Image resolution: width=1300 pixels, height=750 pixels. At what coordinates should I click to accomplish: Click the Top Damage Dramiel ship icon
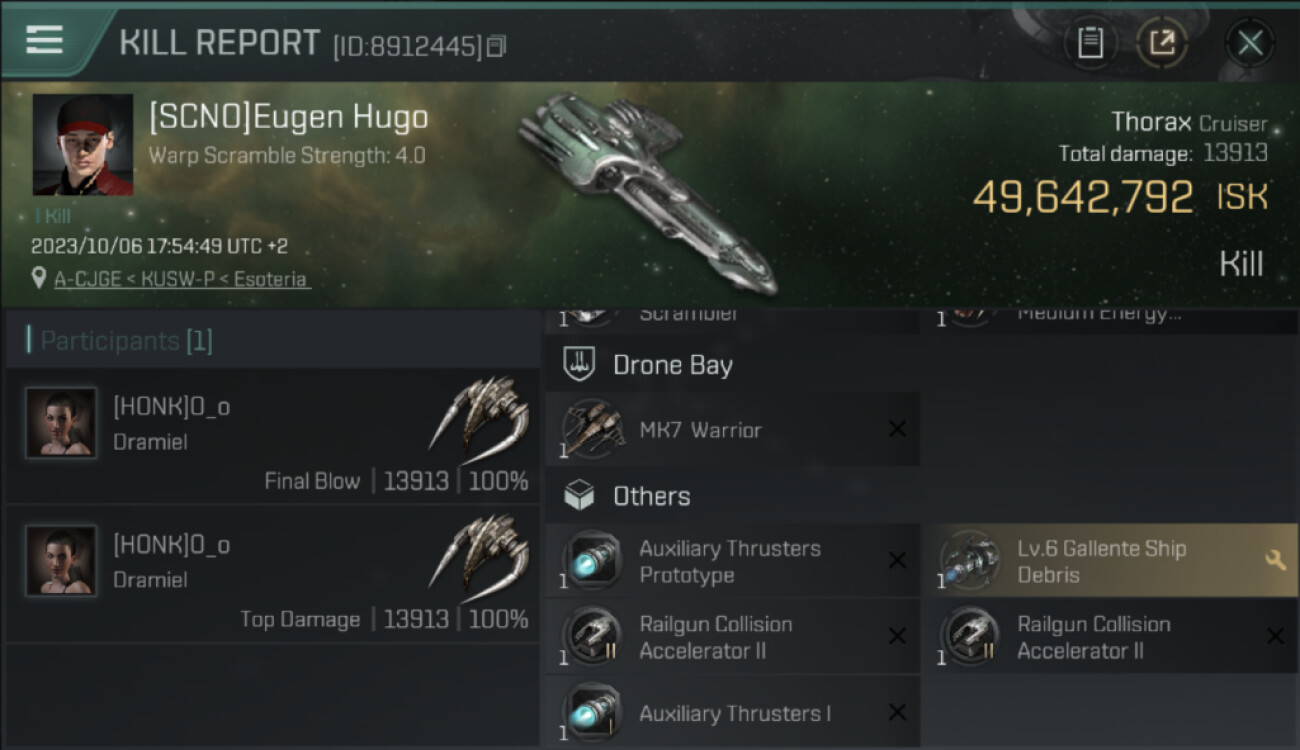[480, 553]
